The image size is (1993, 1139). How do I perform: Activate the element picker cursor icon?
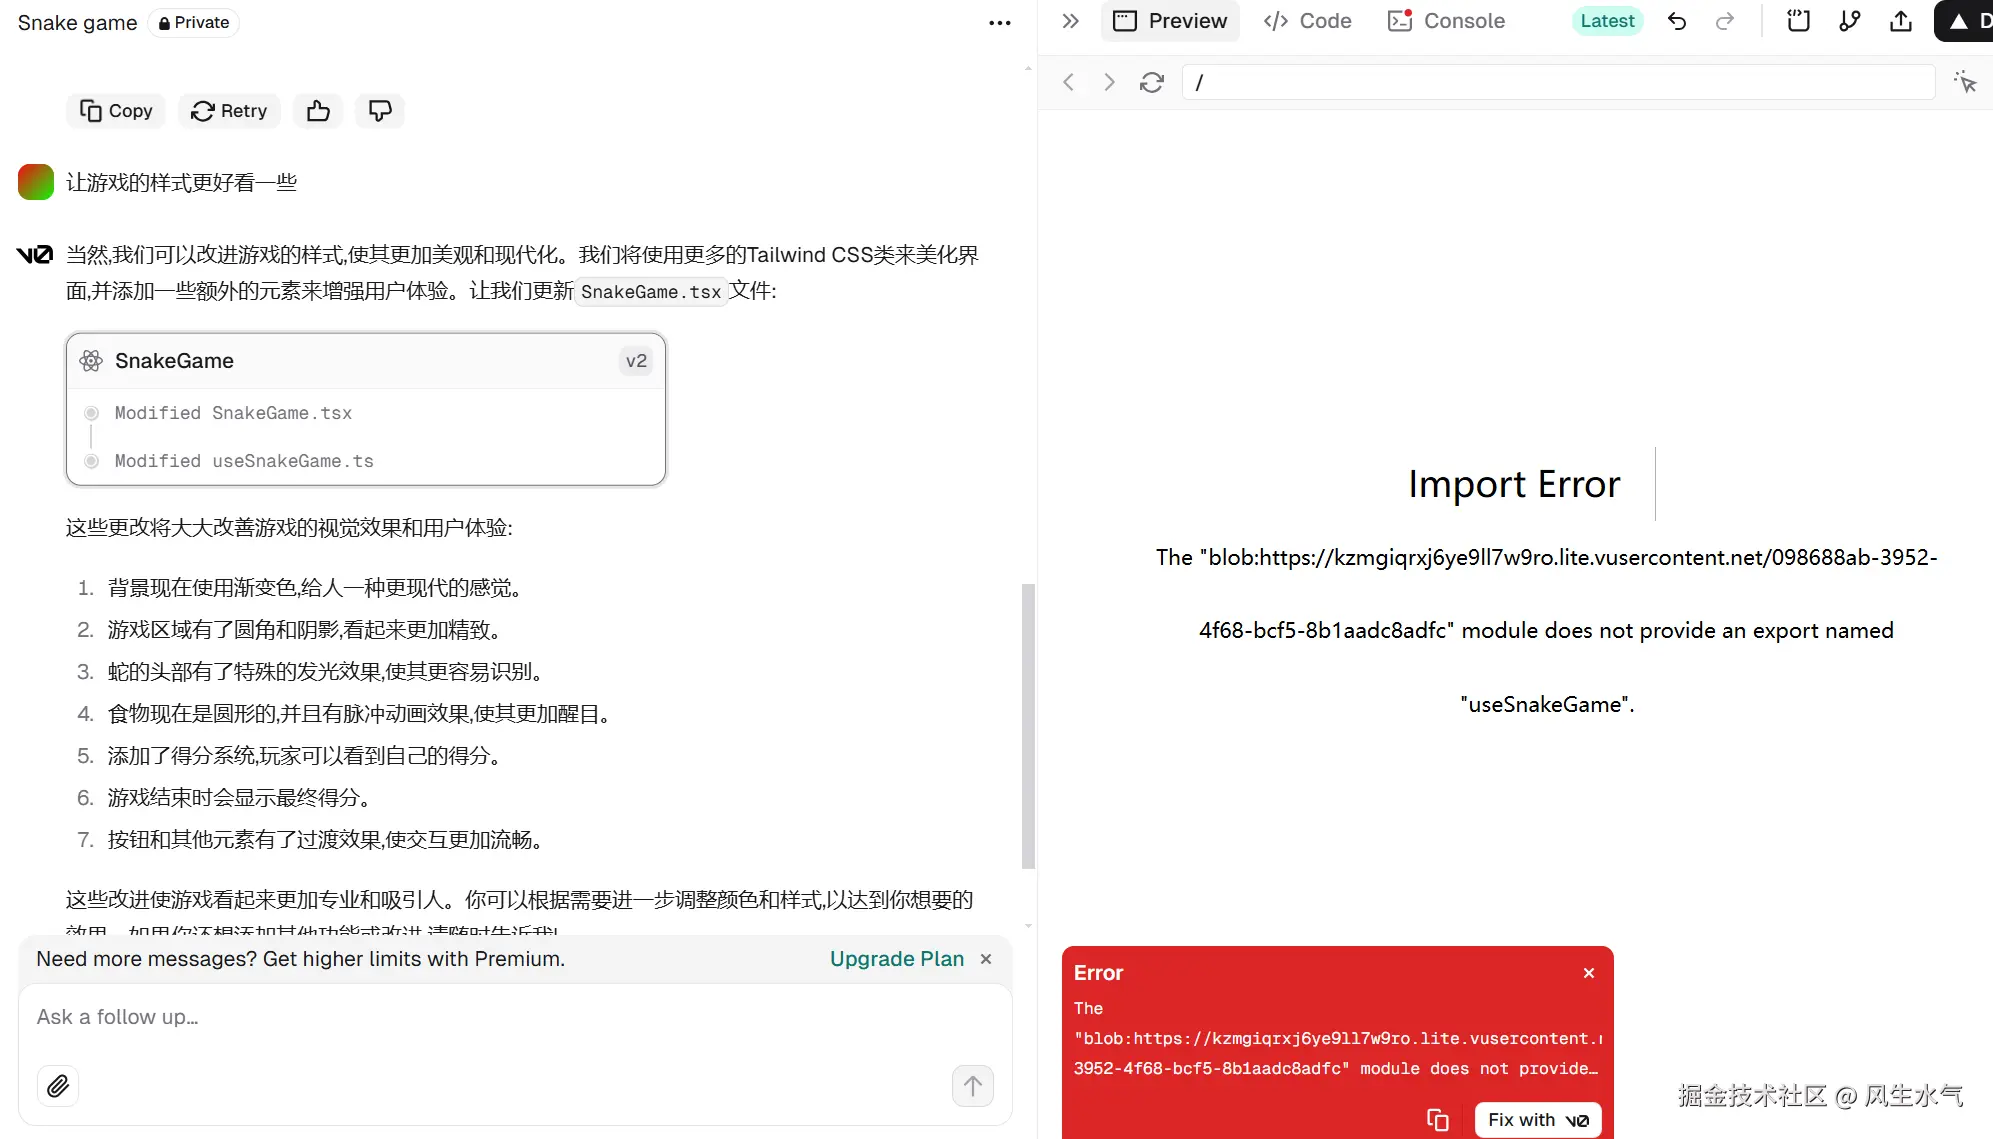click(1965, 82)
